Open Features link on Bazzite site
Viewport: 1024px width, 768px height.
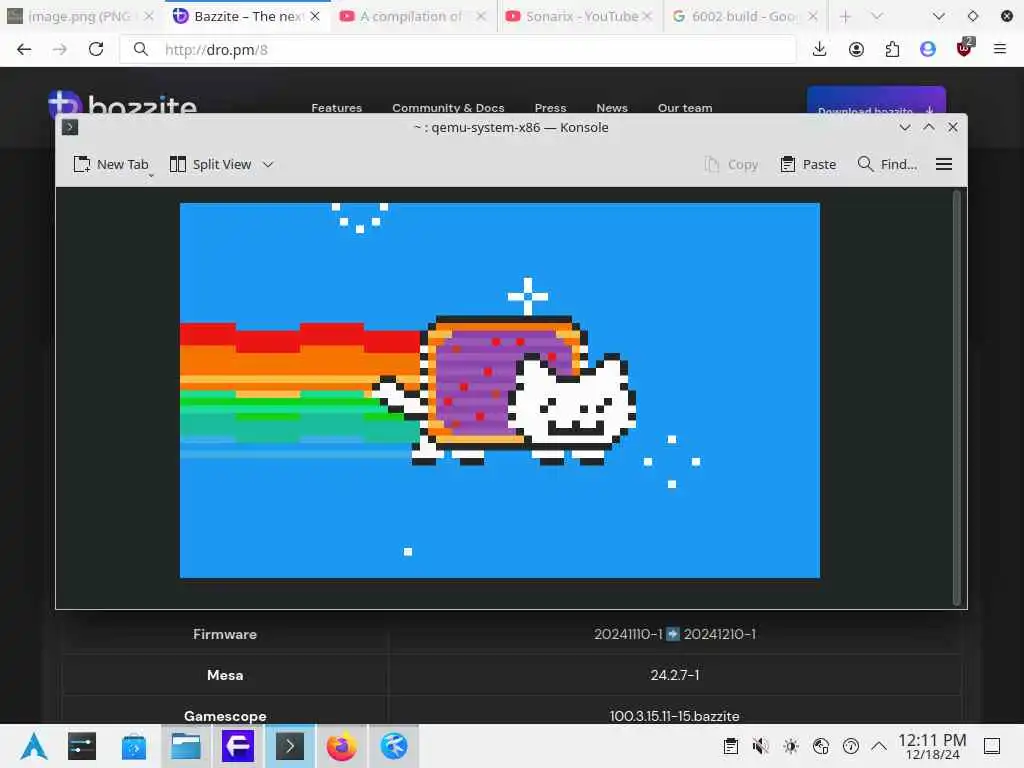[x=336, y=108]
